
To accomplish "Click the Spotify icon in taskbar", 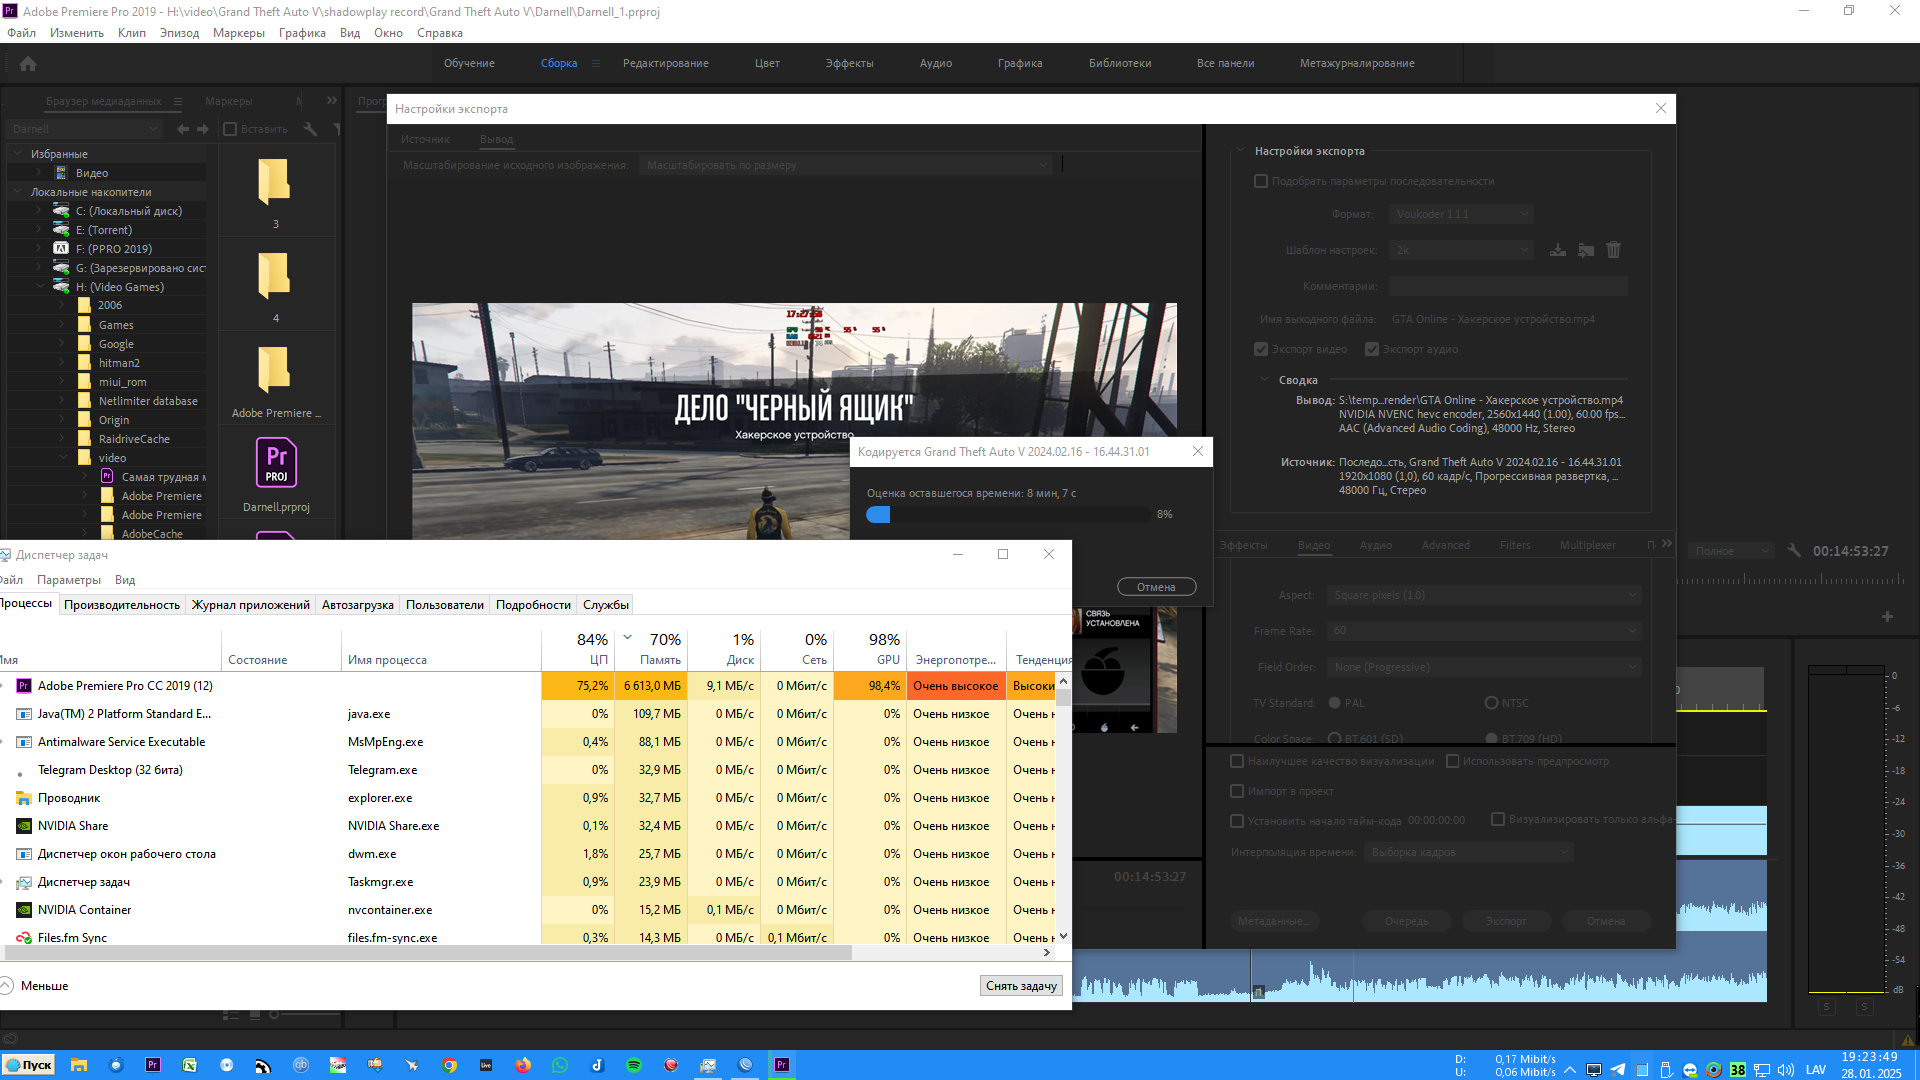I will pyautogui.click(x=634, y=1065).
